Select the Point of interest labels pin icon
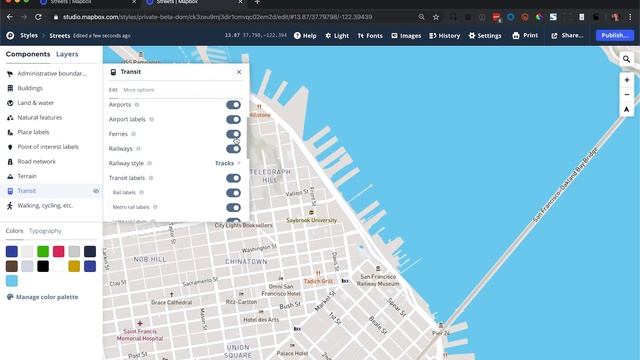640x360 pixels. (10, 147)
